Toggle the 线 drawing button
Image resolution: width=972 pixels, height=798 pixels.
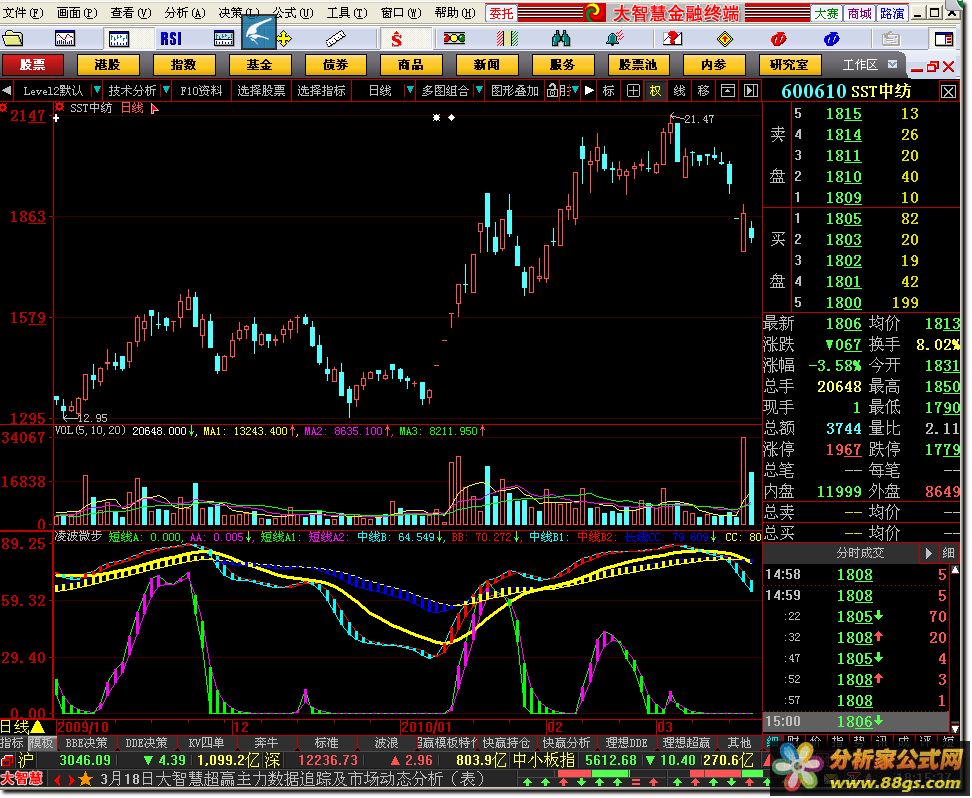pos(679,91)
